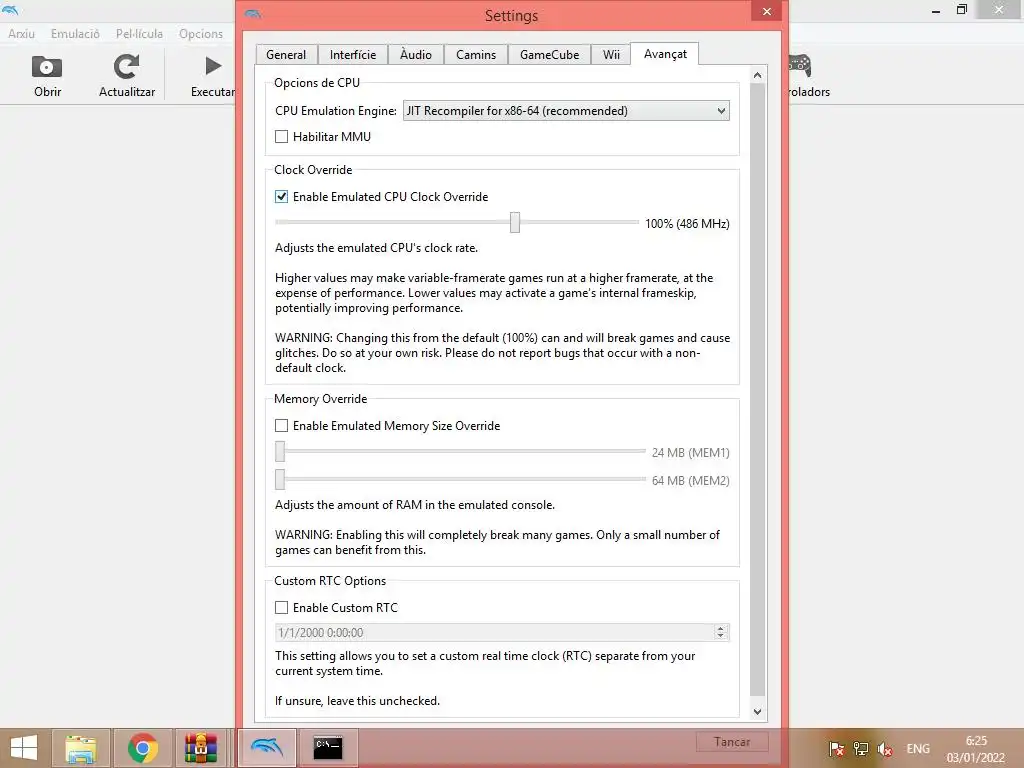This screenshot has height=768, width=1024.
Task: Click the controller icon in Dolphin toolbar
Action: coord(799,65)
